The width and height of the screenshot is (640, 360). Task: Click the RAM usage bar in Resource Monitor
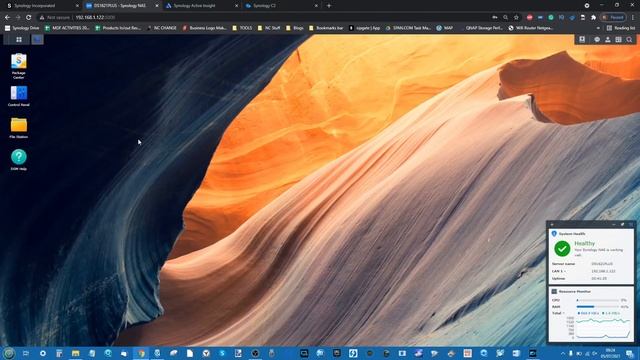pos(598,307)
